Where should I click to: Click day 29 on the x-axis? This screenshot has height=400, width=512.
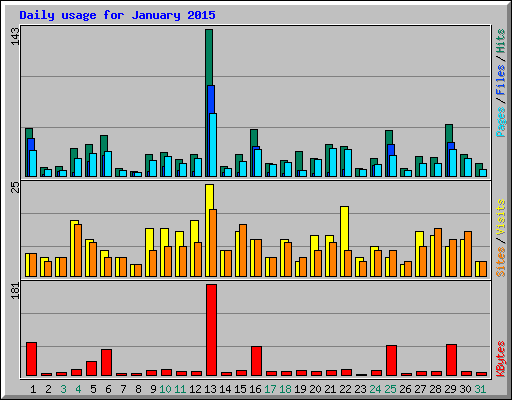(450, 389)
